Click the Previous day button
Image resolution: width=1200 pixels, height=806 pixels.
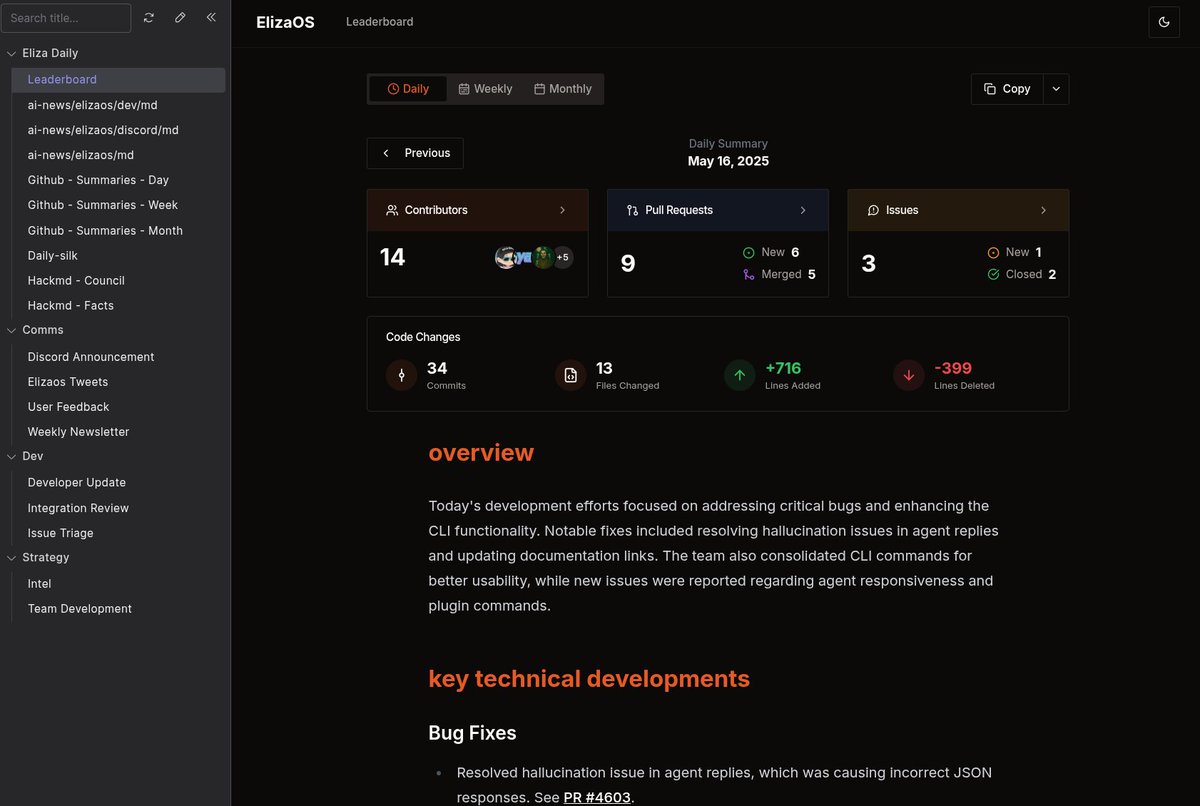click(415, 153)
